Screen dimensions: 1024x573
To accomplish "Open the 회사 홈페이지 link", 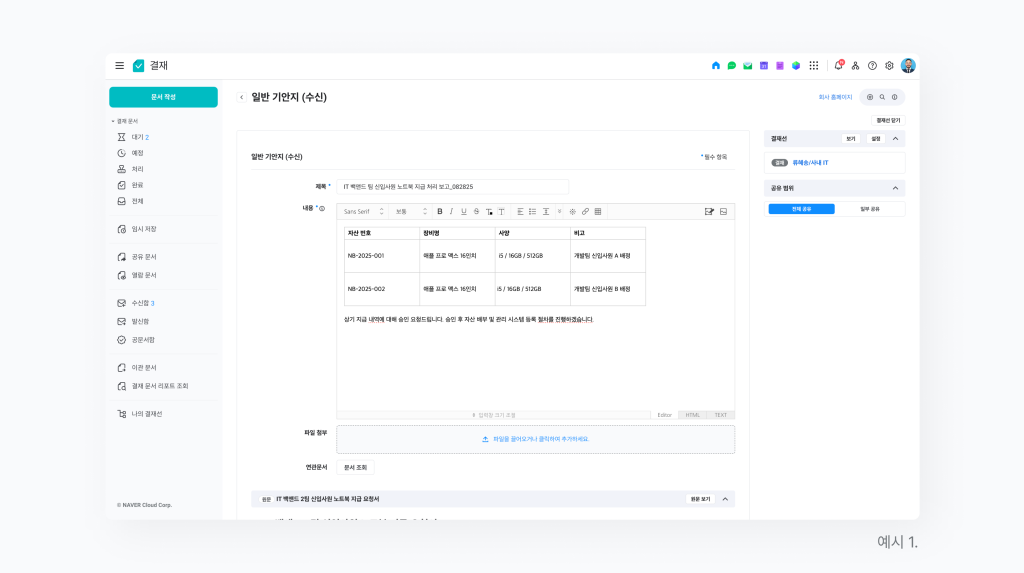I will 835,97.
